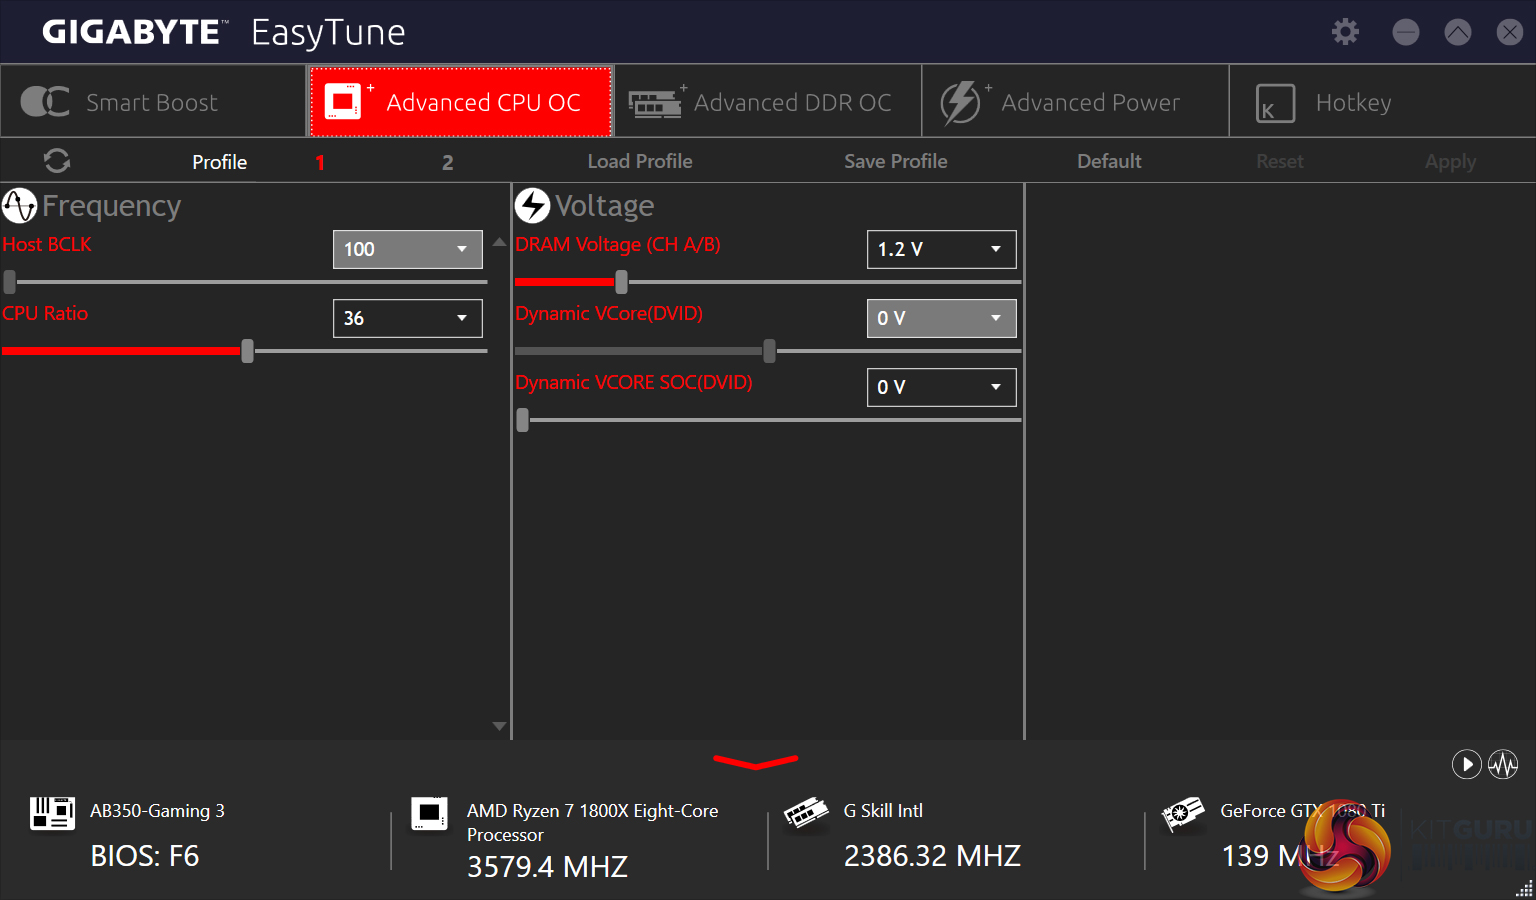1536x900 pixels.
Task: Click the BIOS: F6 text
Action: tap(145, 856)
